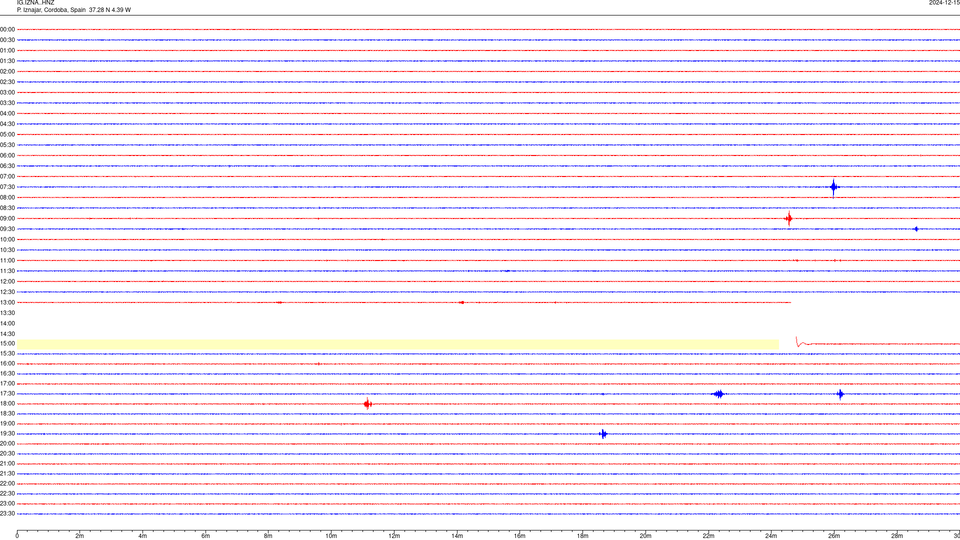Screen dimensions: 960x540
Task: Click the small blue blip on the 11:30 trace
Action: (507, 271)
